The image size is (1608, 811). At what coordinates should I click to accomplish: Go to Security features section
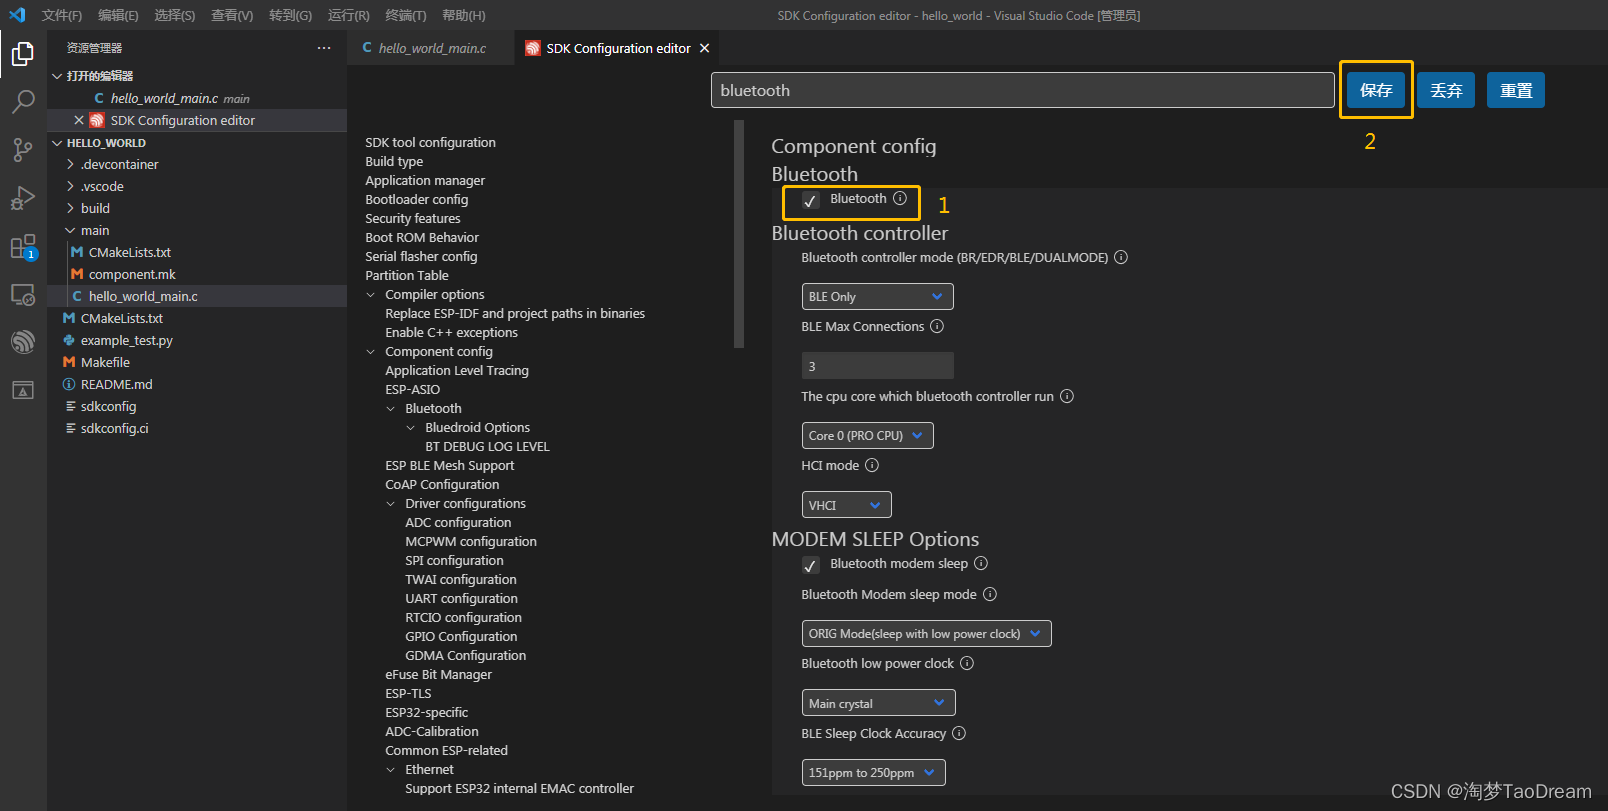click(x=413, y=218)
